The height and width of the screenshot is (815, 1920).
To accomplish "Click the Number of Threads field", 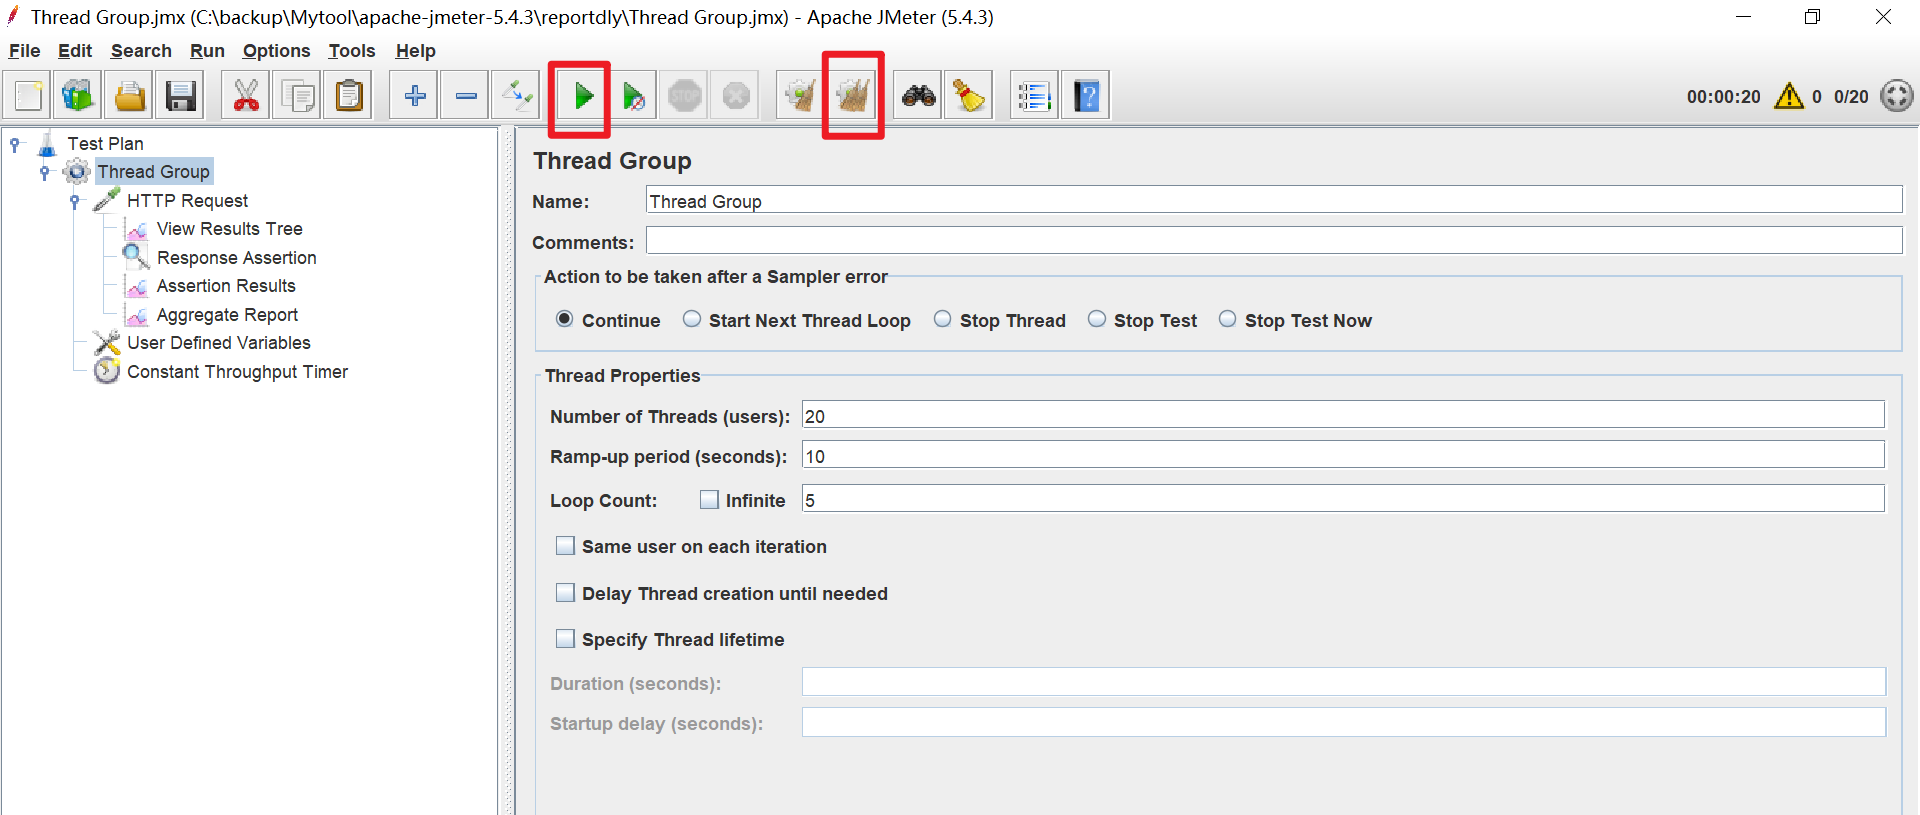I will [1343, 415].
